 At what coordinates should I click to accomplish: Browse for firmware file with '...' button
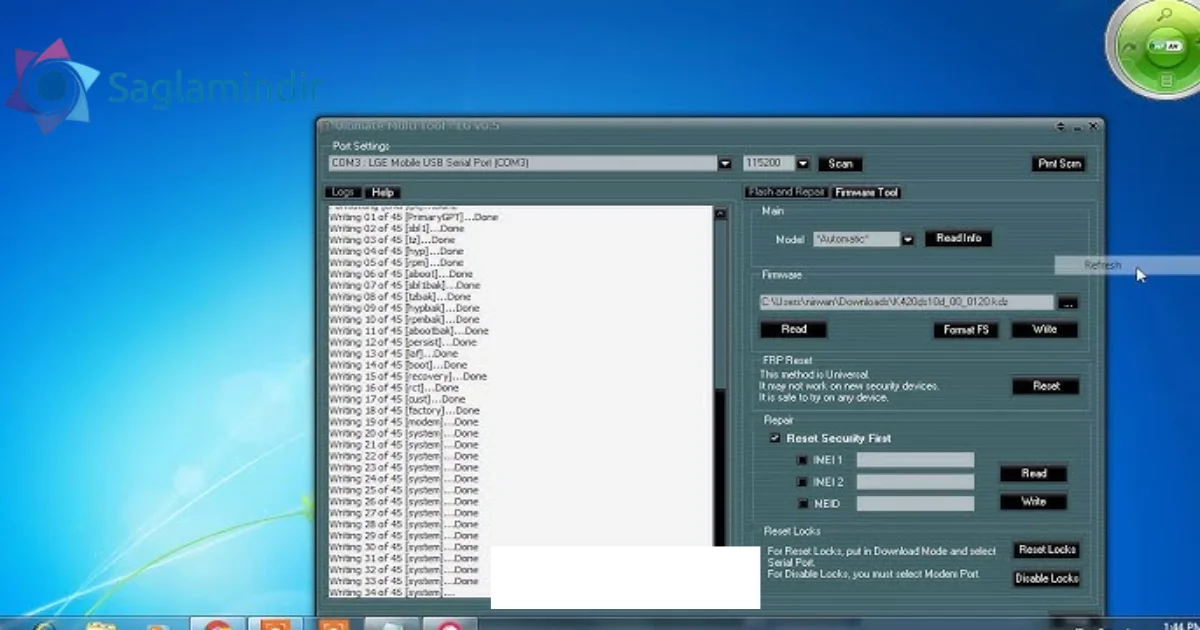pos(1068,302)
